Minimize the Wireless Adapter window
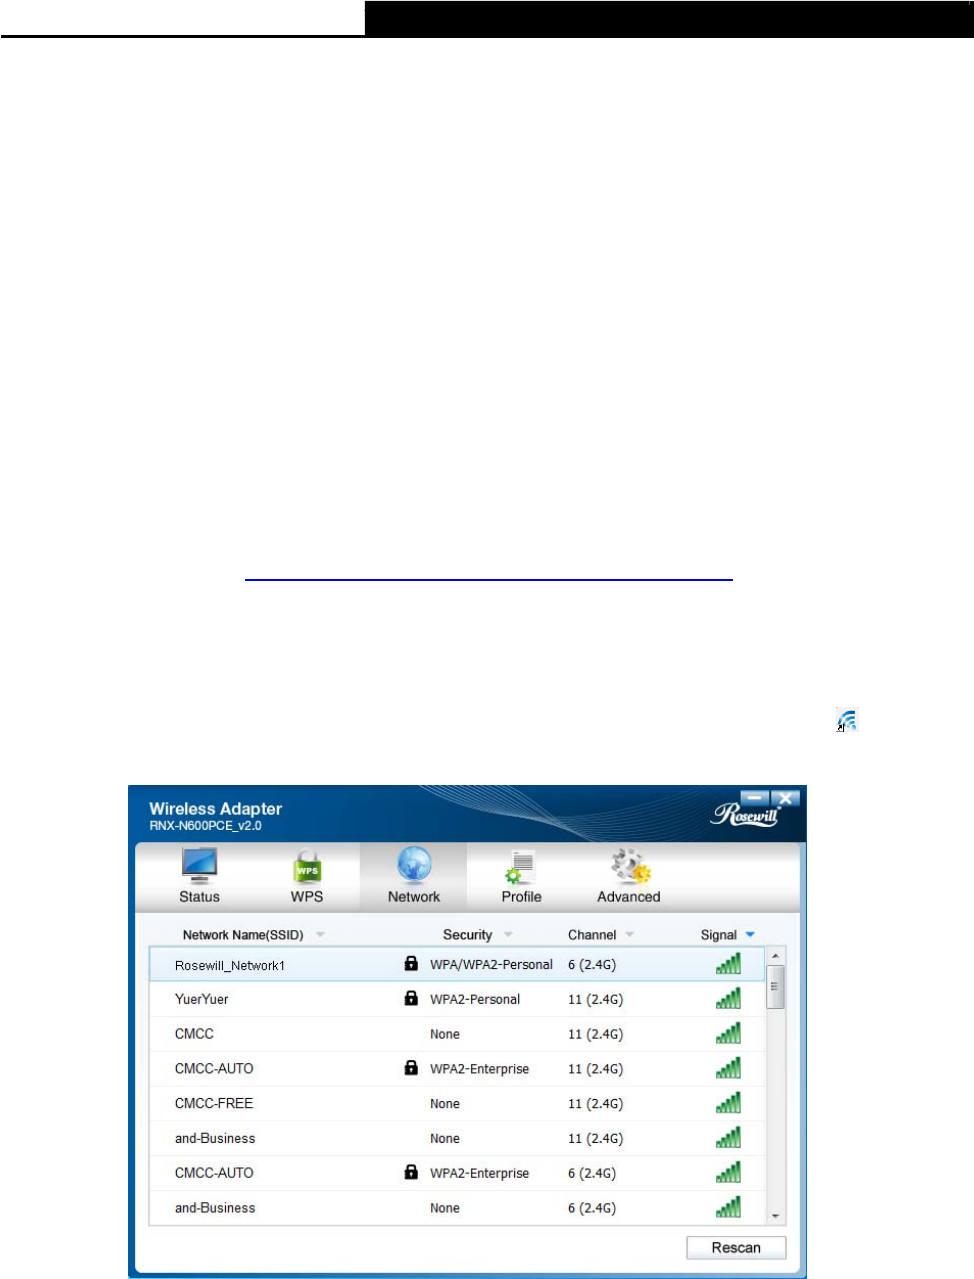 [756, 799]
